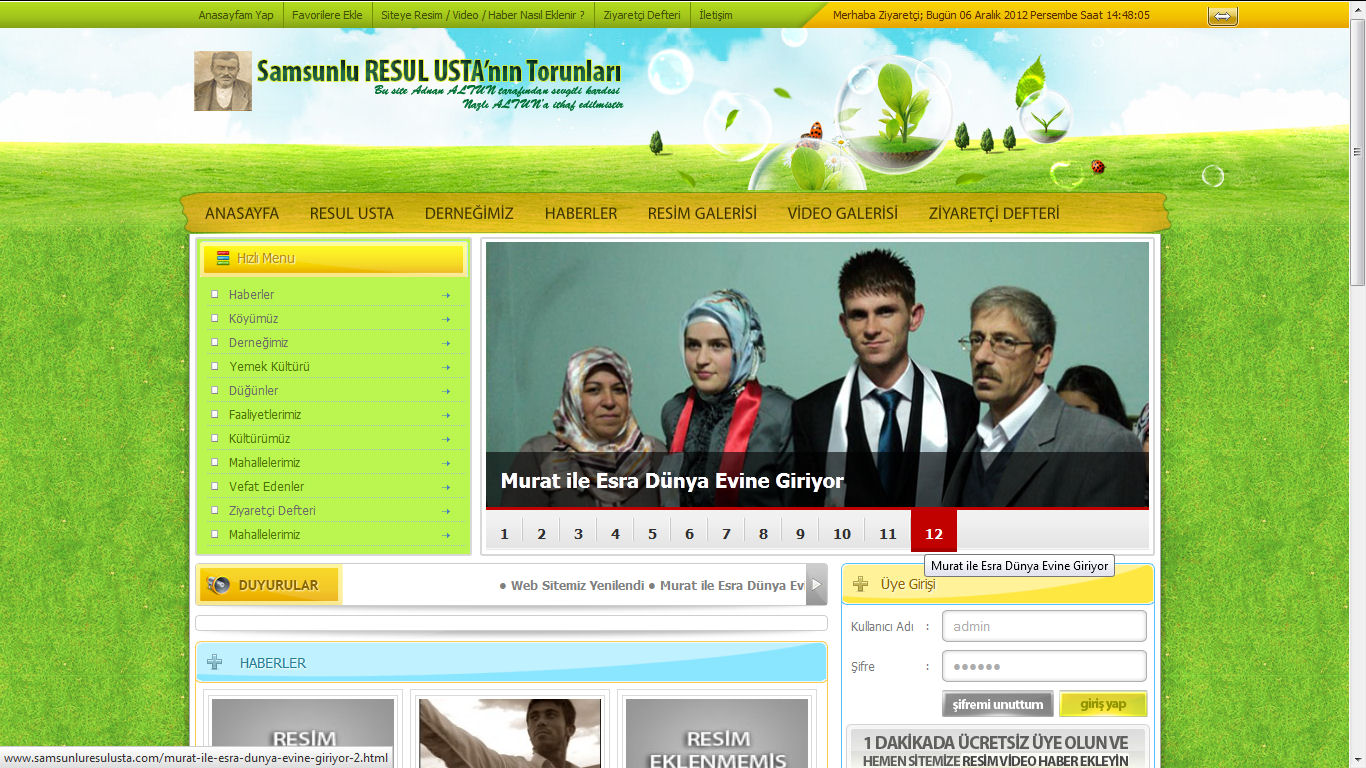Select Köyümüz in the Hızlı Menu
The image size is (1366, 768).
point(253,319)
